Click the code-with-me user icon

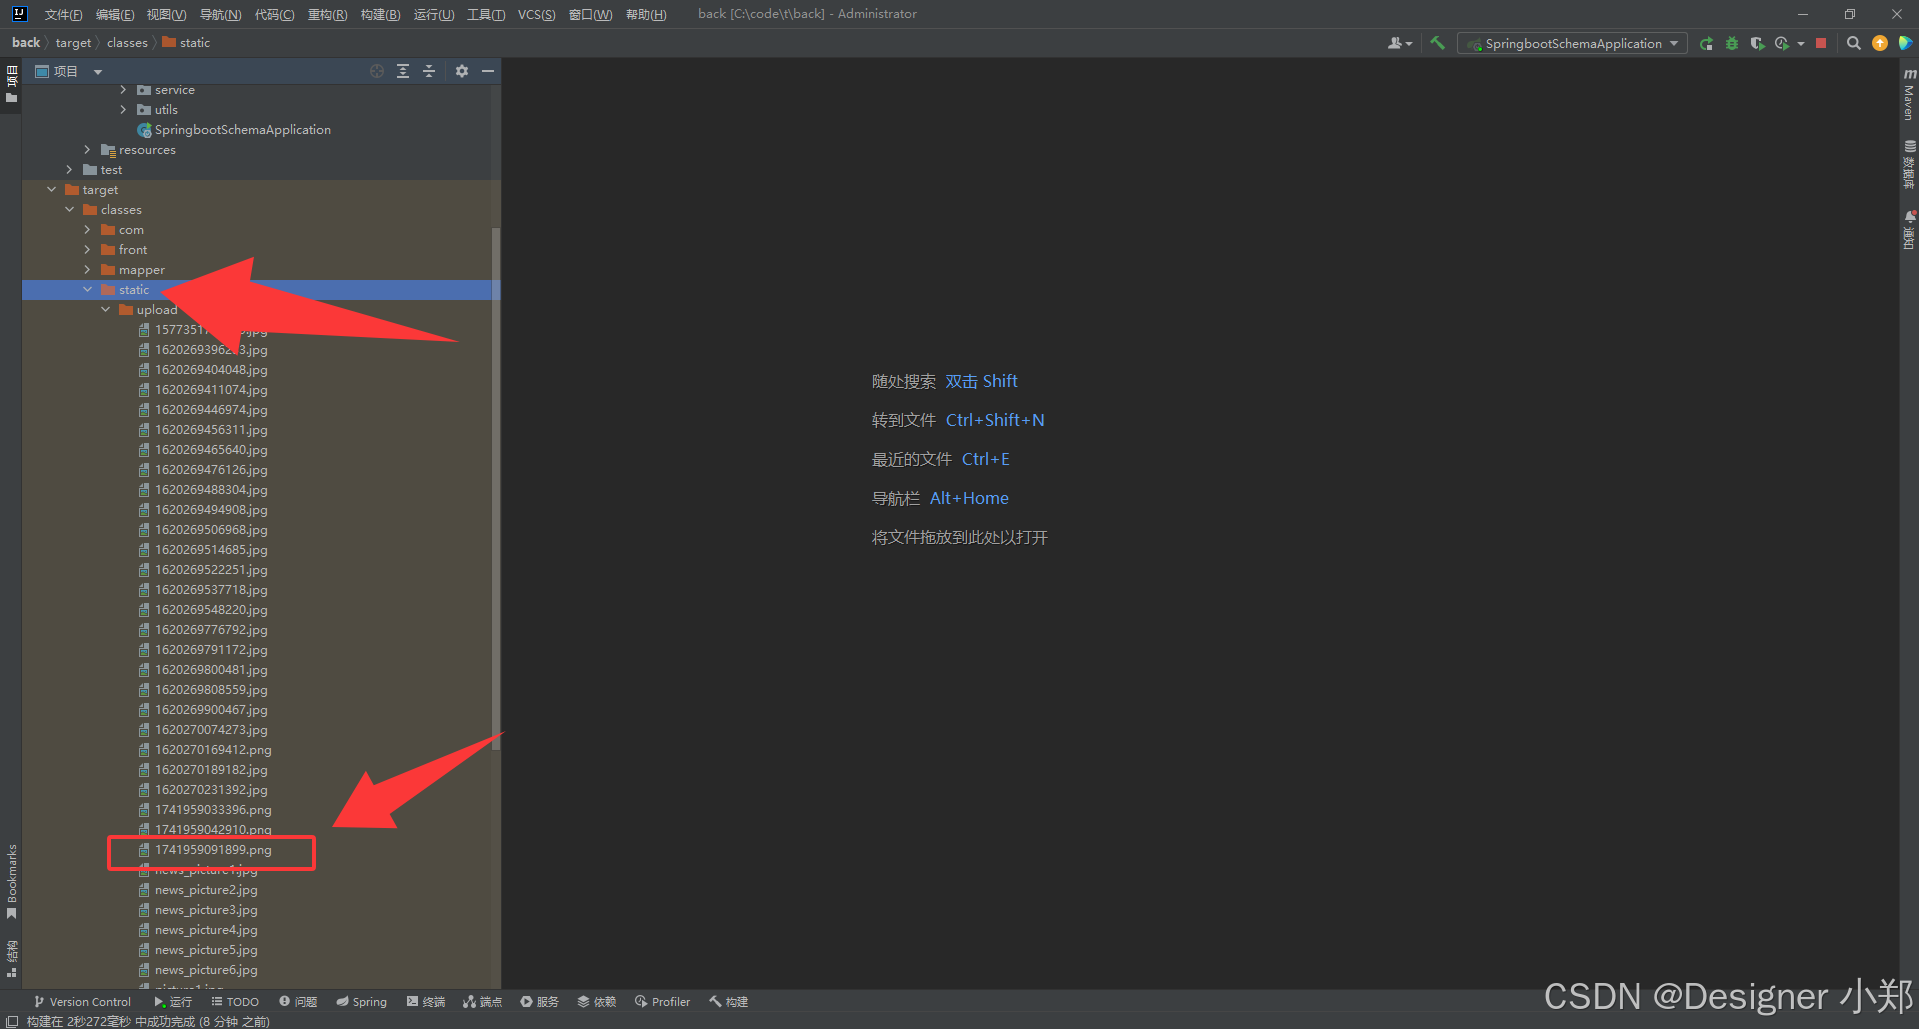click(x=1400, y=43)
